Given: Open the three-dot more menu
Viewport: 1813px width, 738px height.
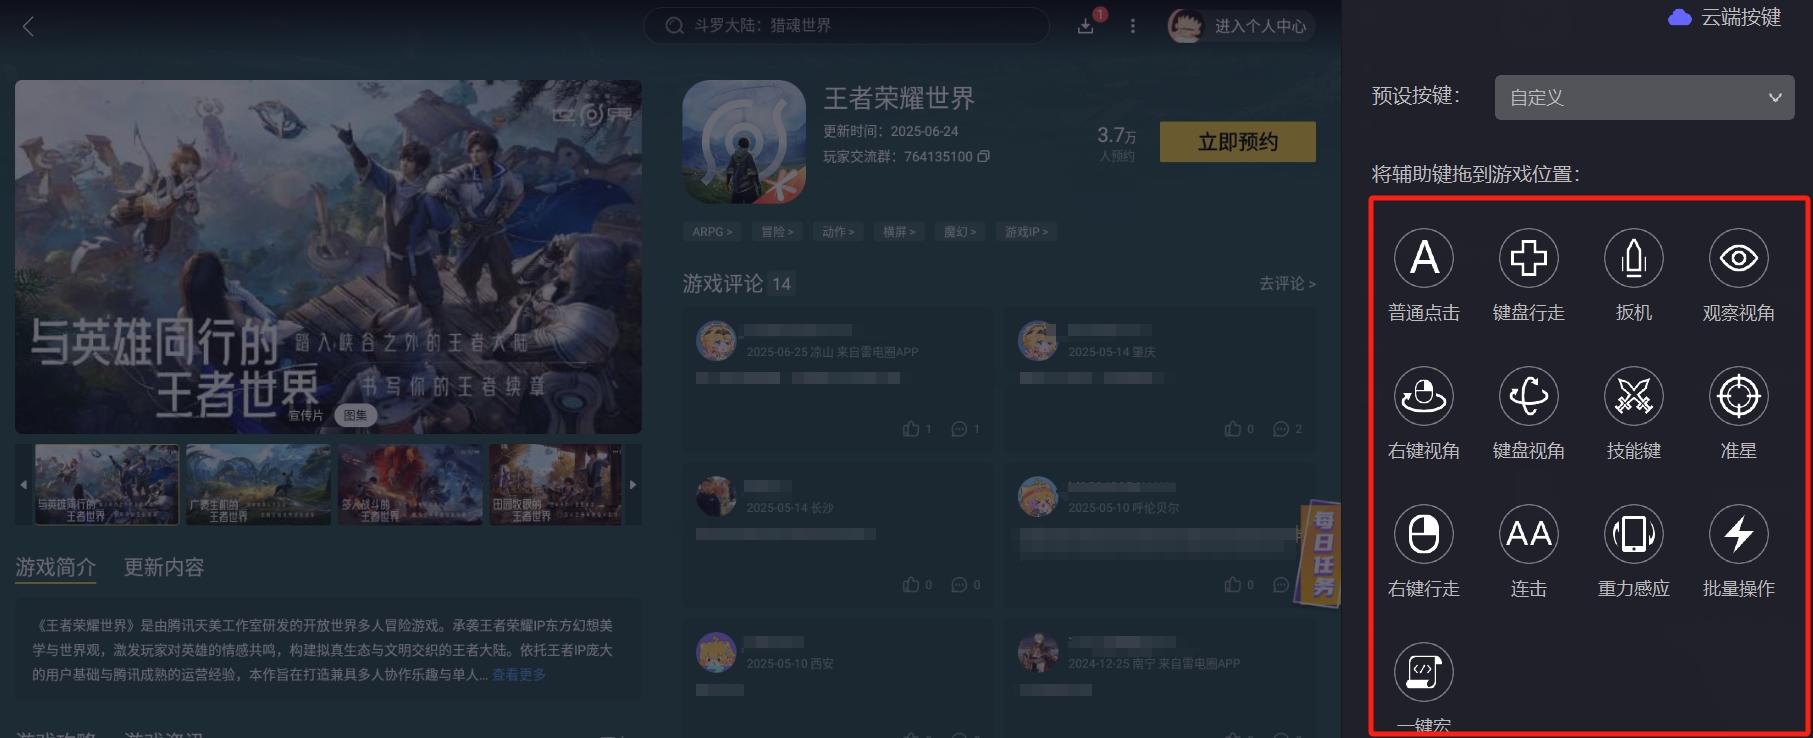Looking at the screenshot, I should click(x=1132, y=26).
